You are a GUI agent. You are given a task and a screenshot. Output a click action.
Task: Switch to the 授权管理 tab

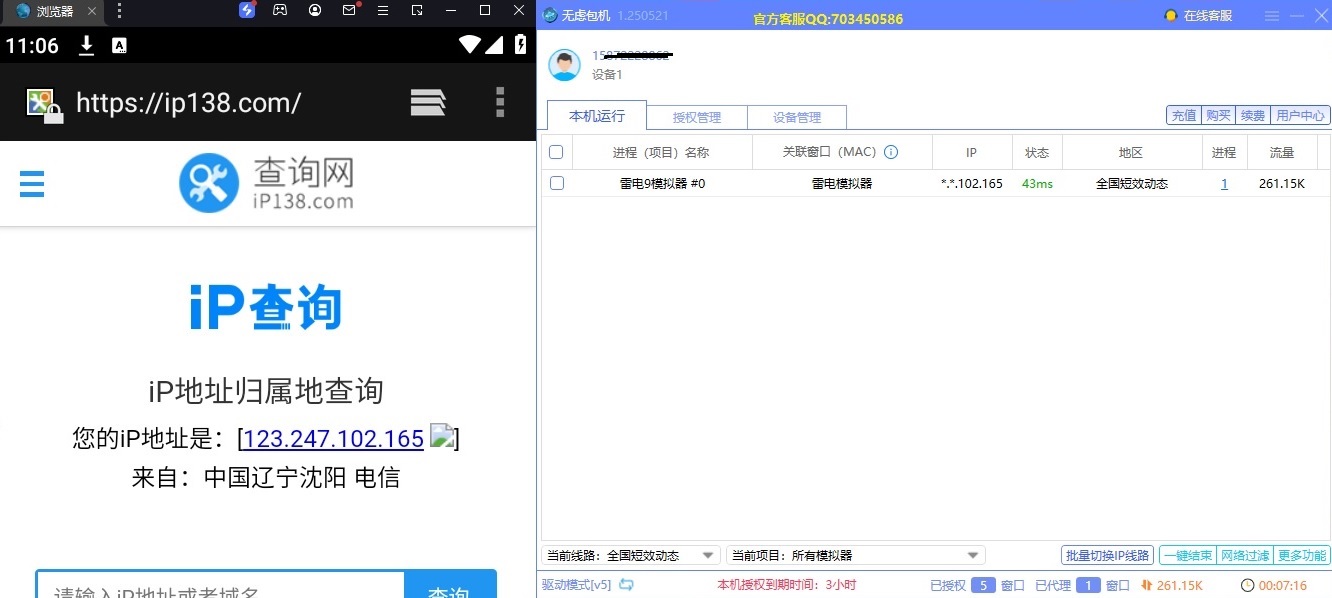(697, 117)
